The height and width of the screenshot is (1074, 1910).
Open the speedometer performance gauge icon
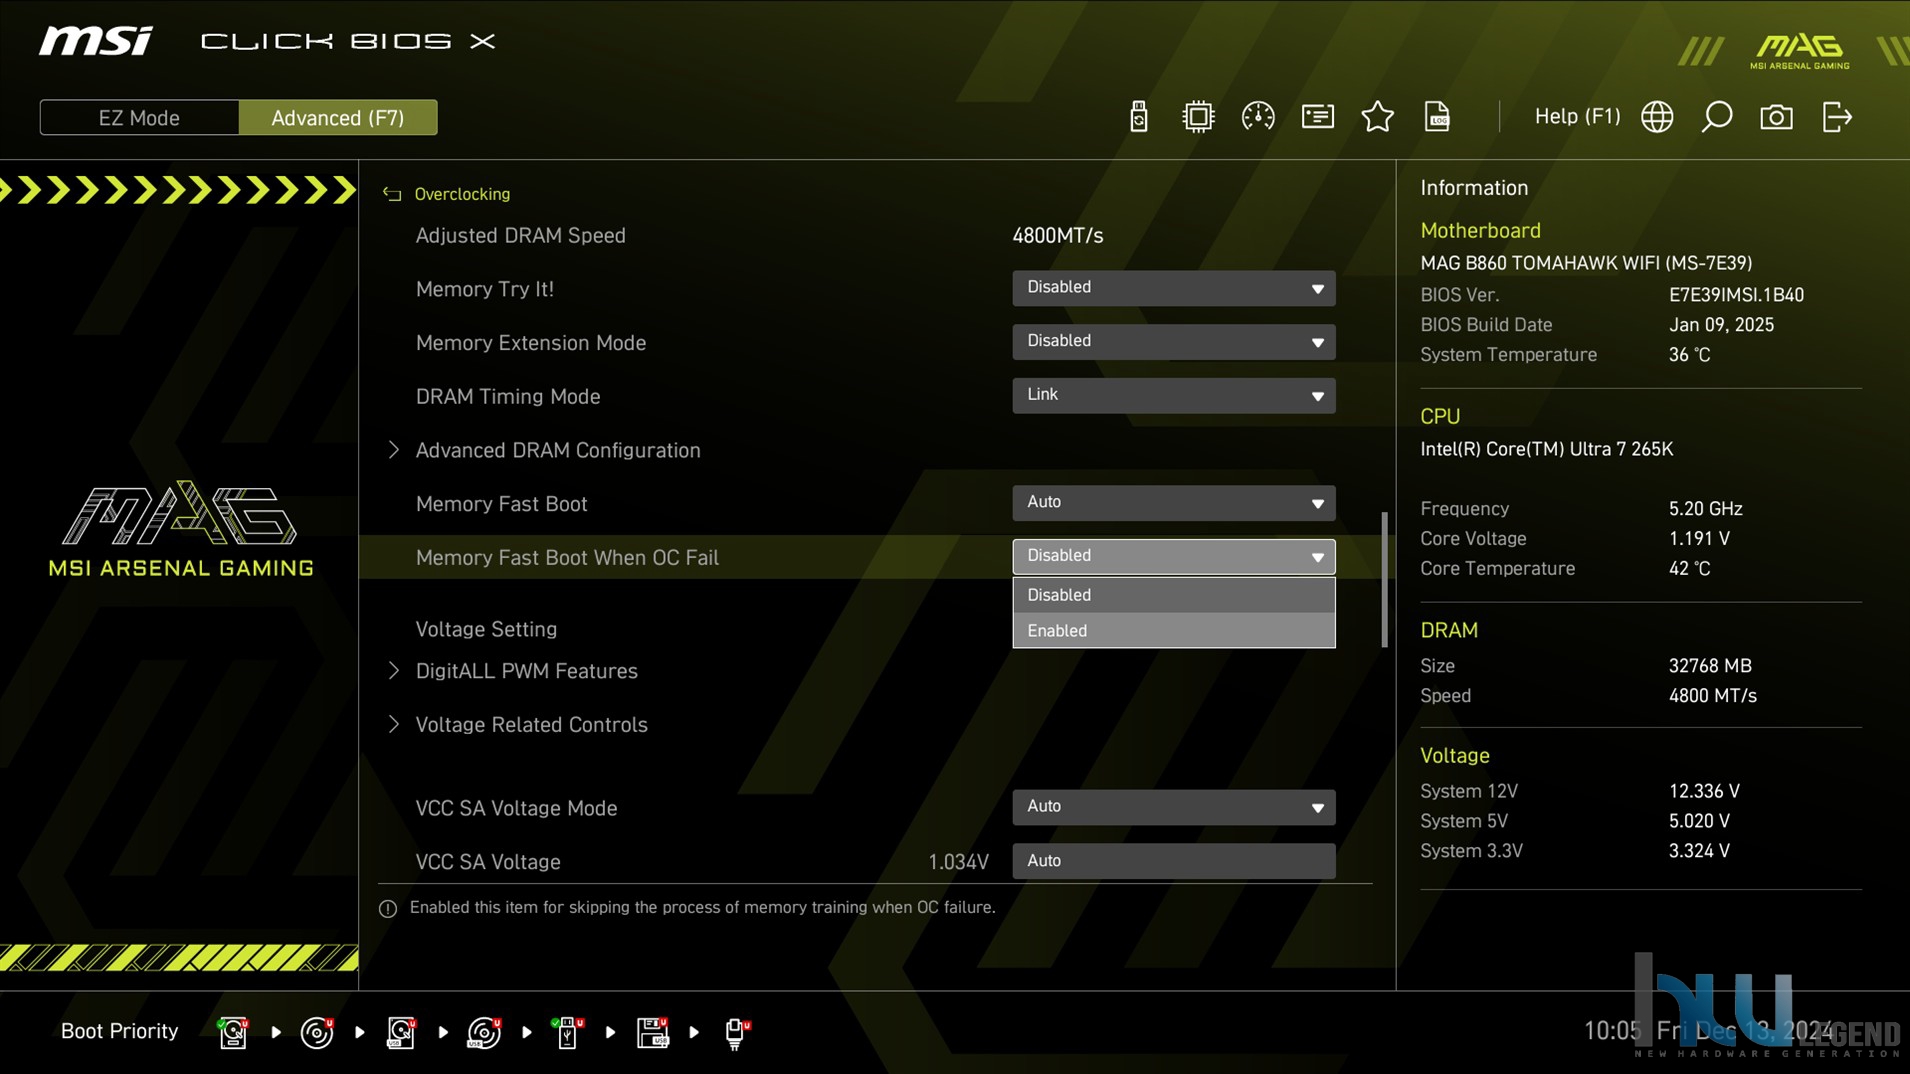coord(1258,117)
